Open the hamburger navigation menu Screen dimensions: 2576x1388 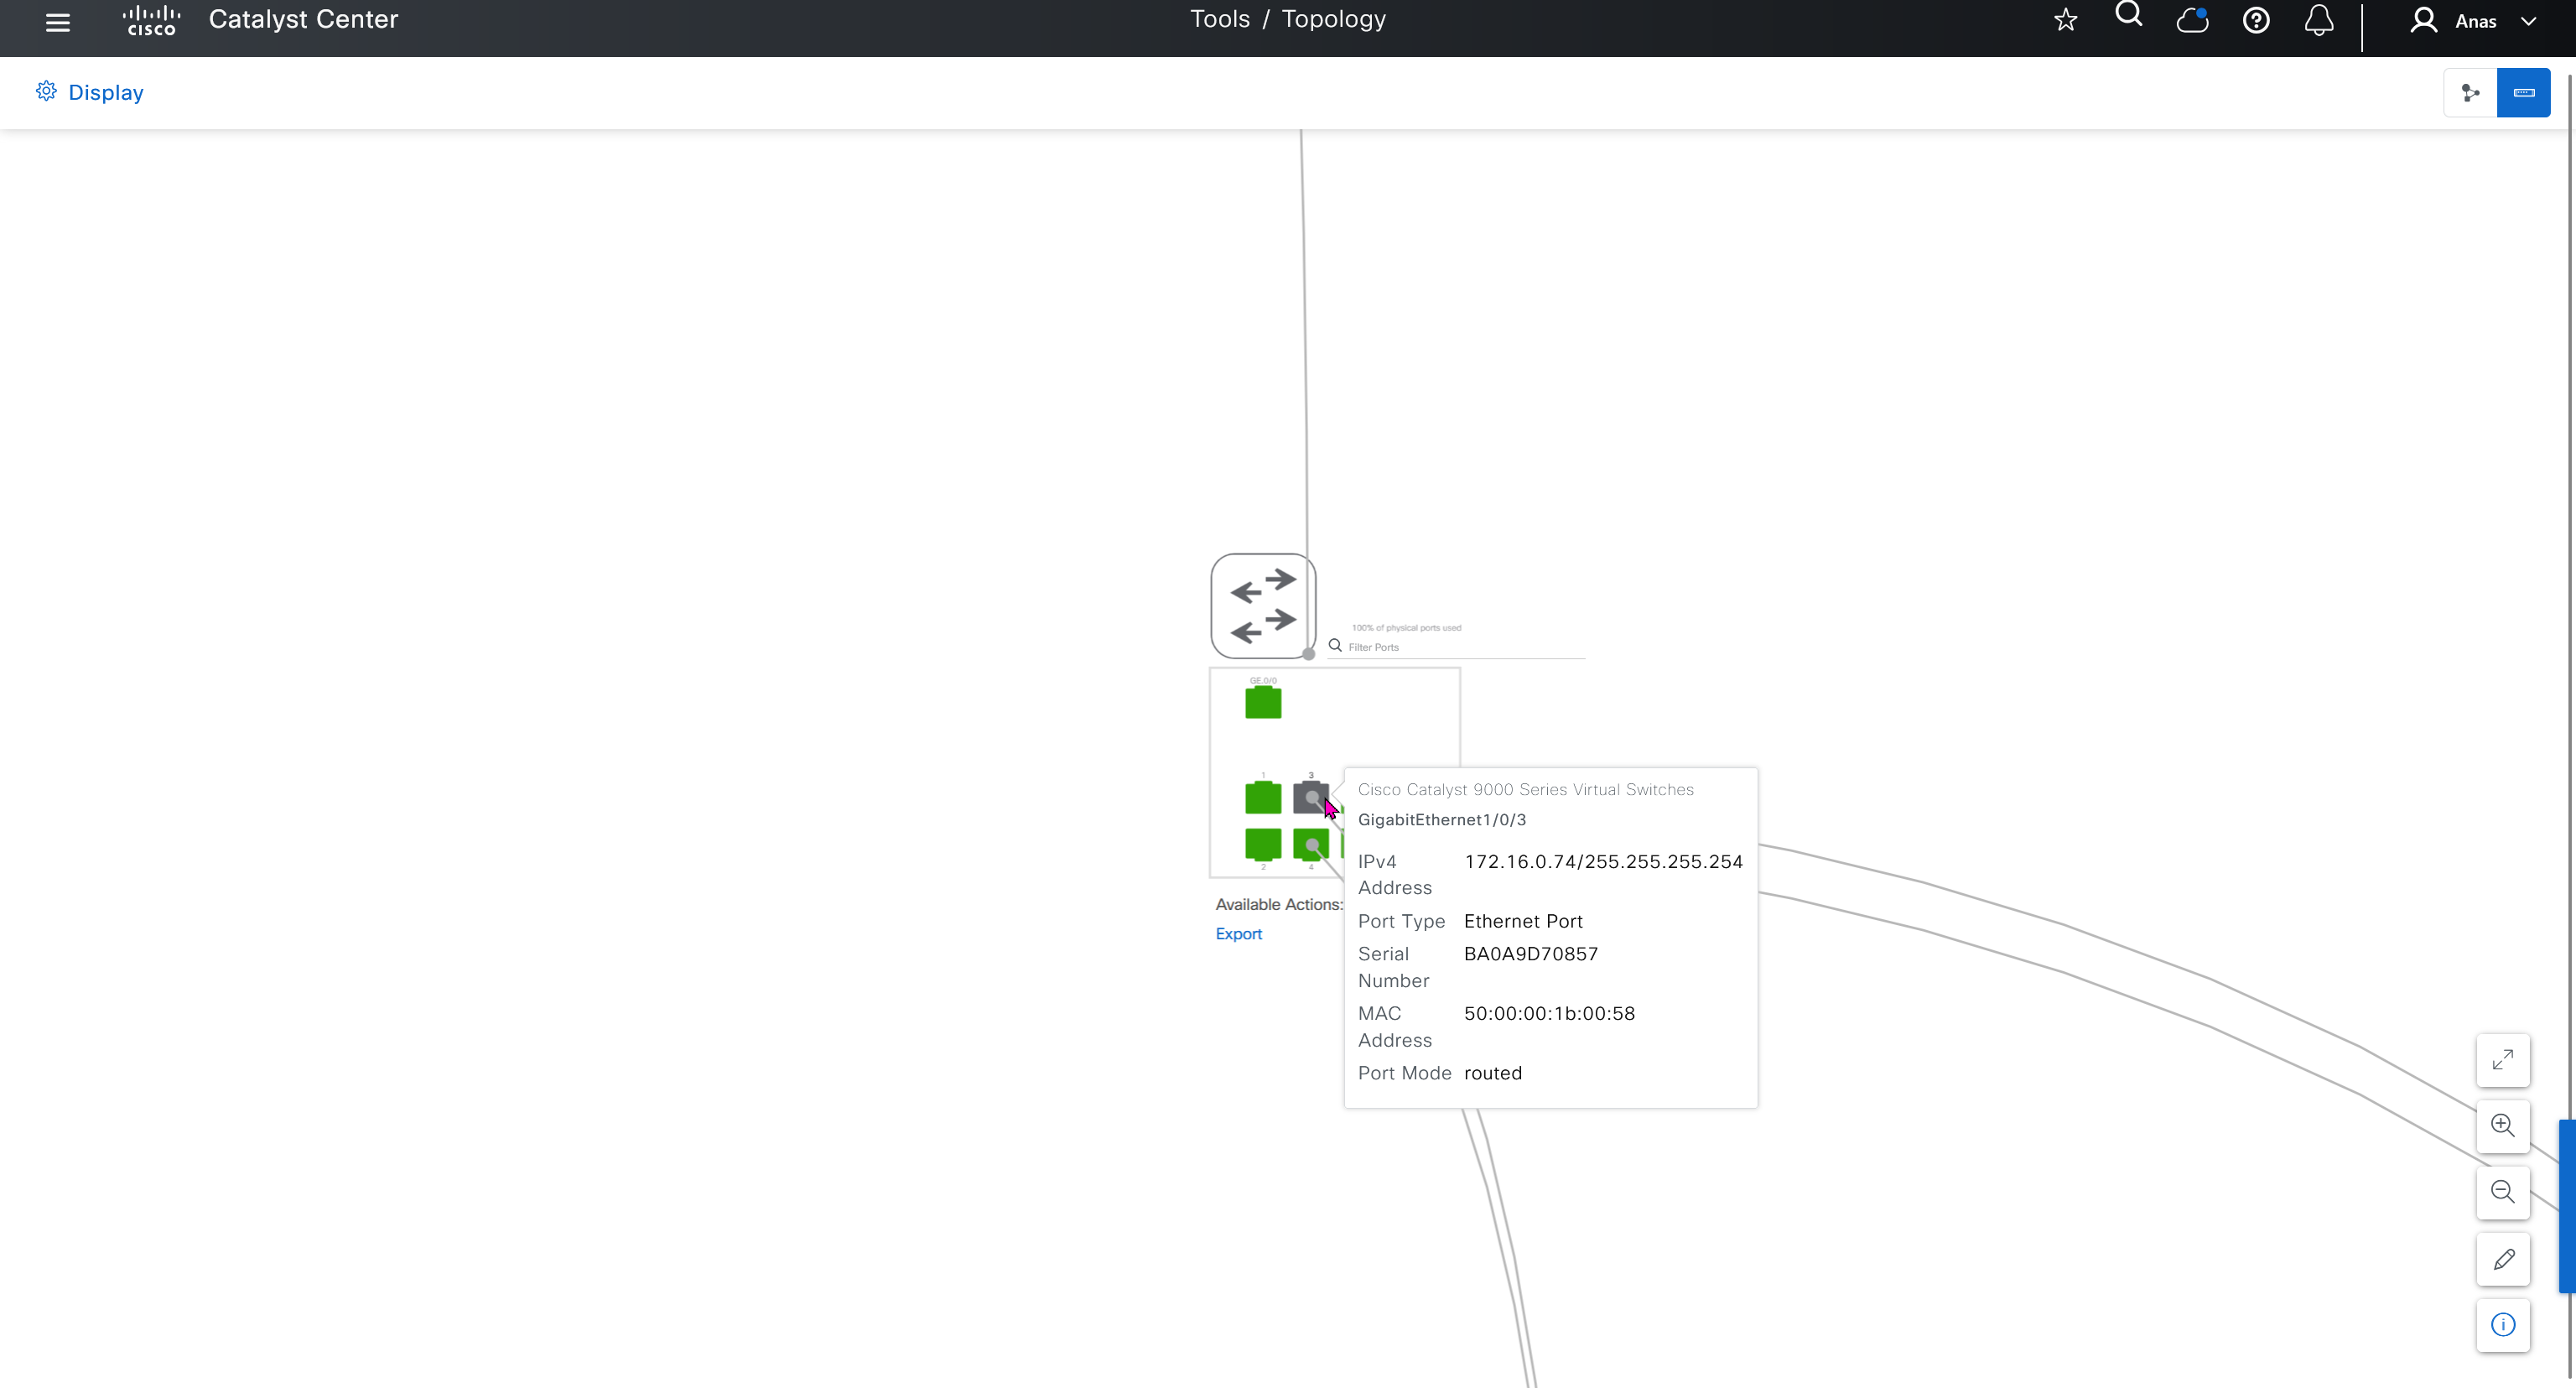57,22
